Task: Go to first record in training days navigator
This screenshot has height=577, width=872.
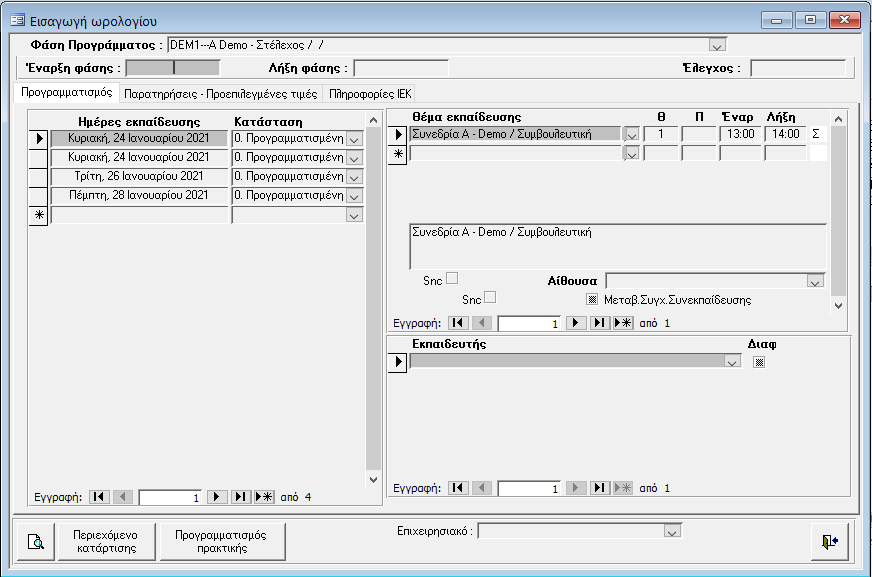Action: click(x=99, y=496)
